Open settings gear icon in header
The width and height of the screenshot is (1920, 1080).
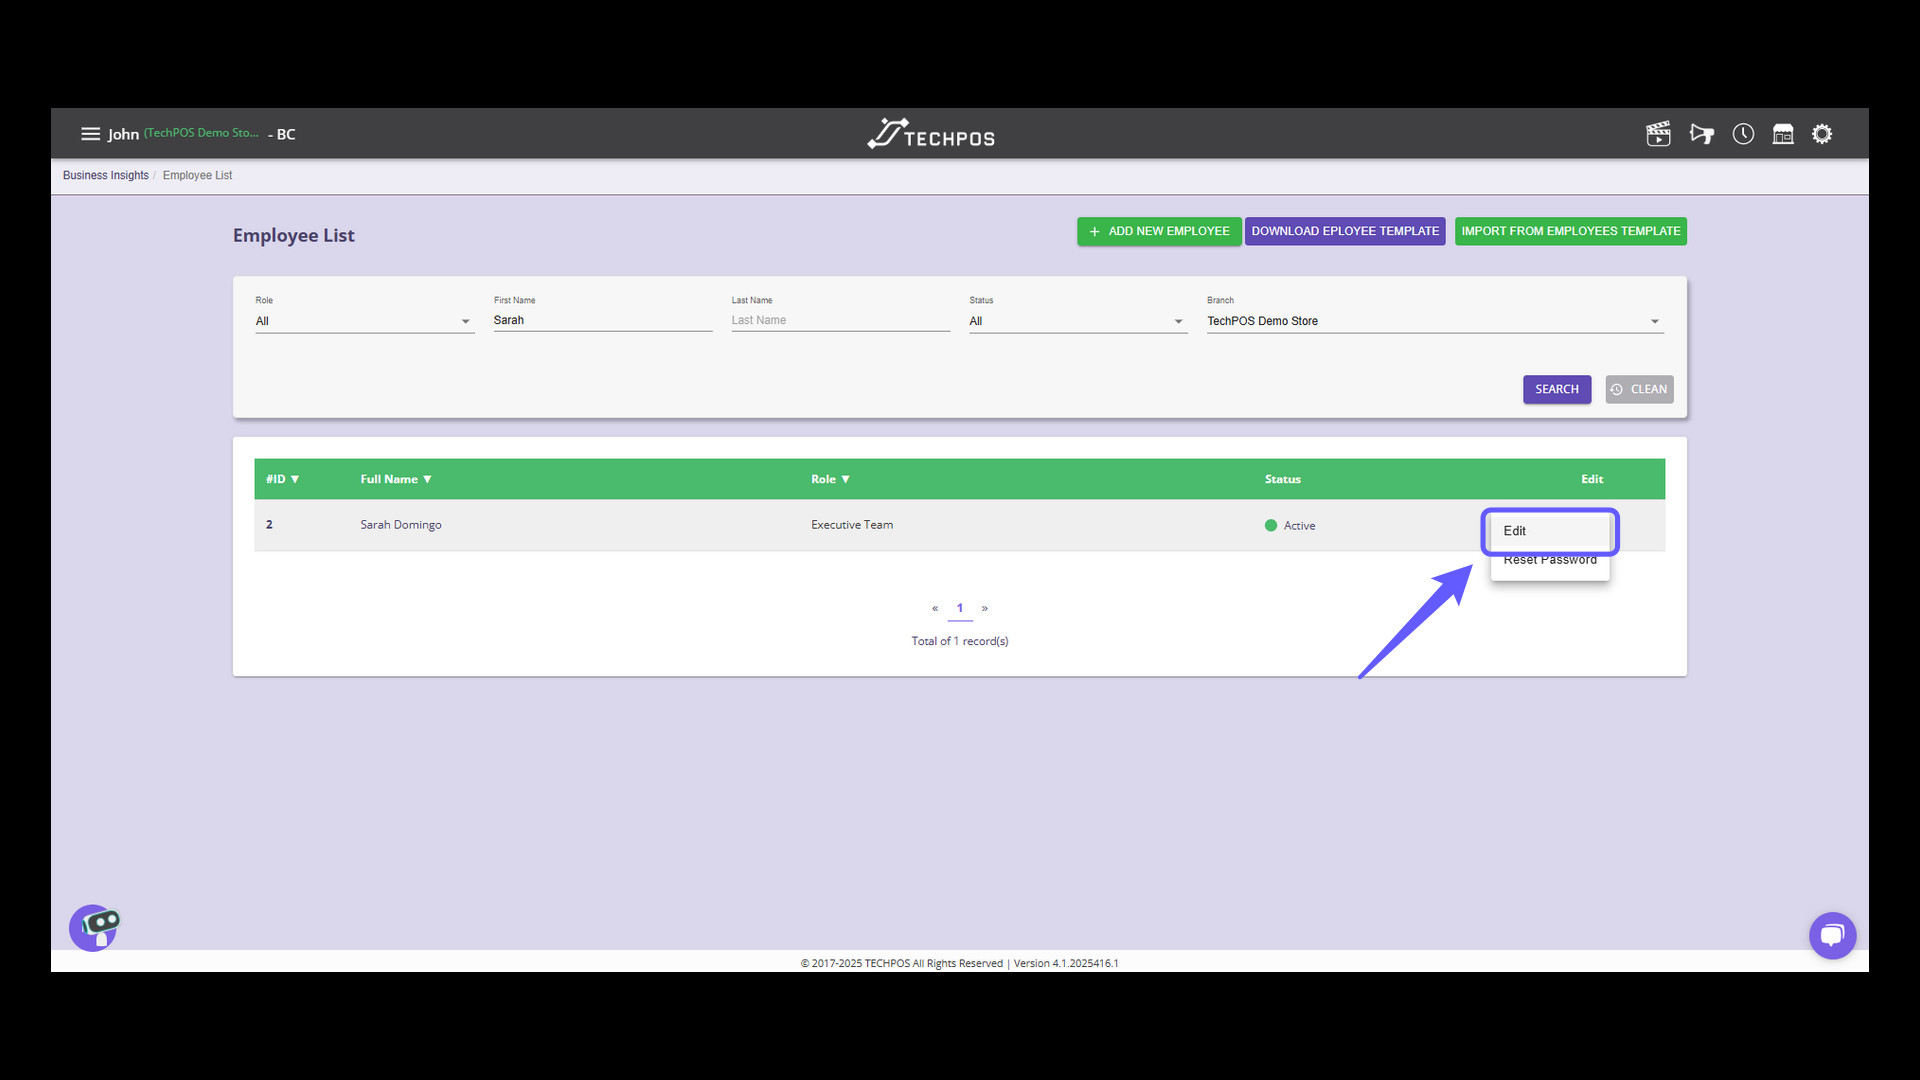[1822, 134]
